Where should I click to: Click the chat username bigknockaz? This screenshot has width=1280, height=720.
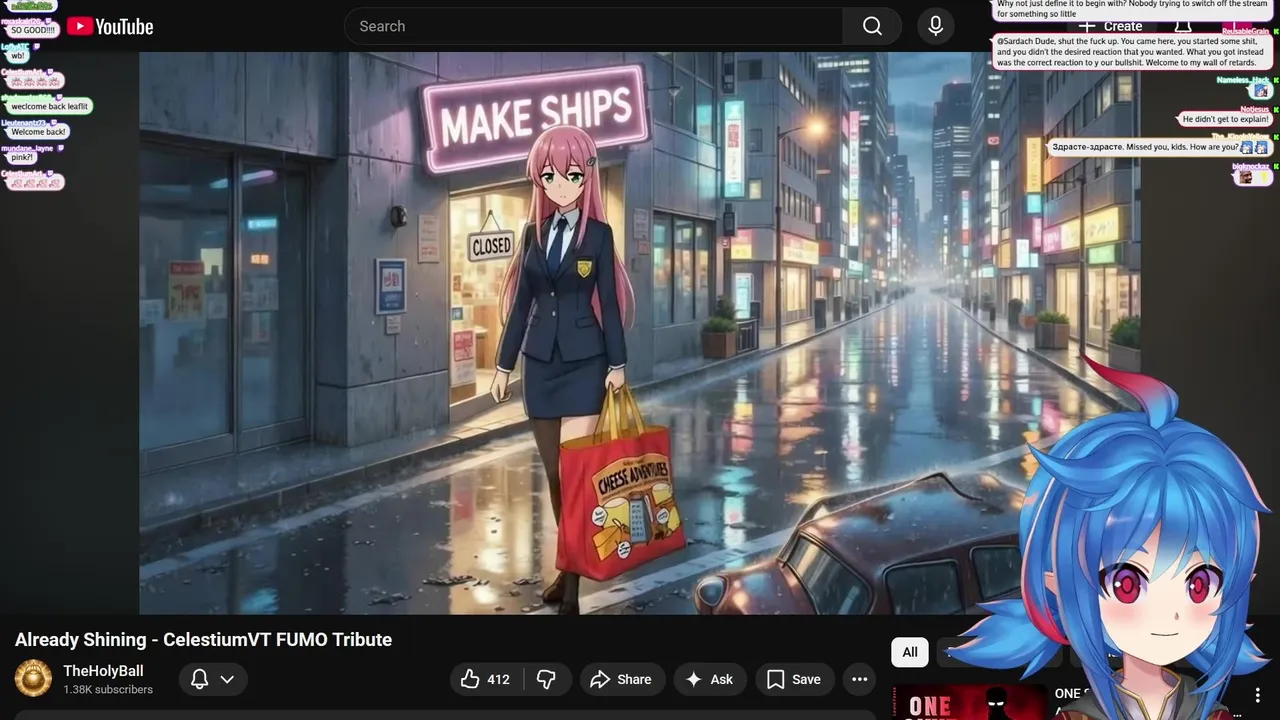1250,166
